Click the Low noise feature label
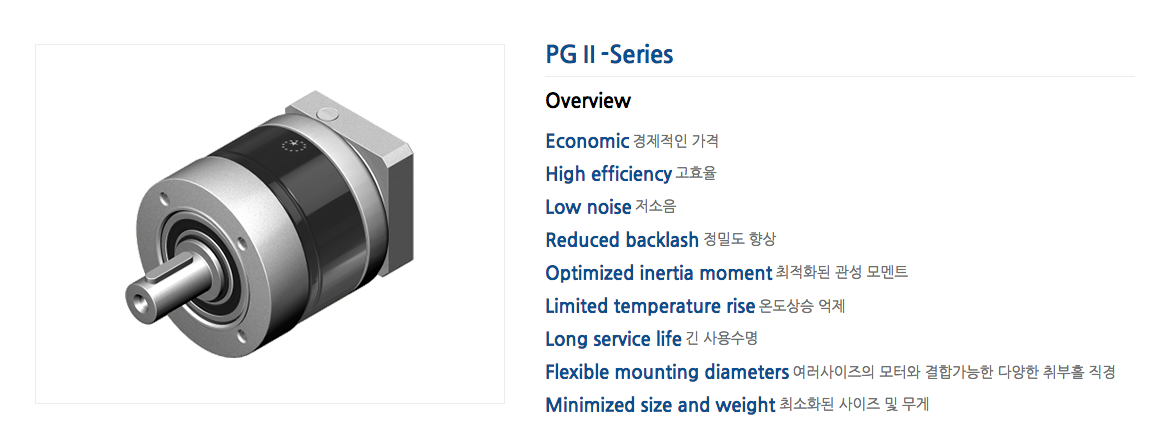This screenshot has width=1156, height=434. pyautogui.click(x=588, y=207)
